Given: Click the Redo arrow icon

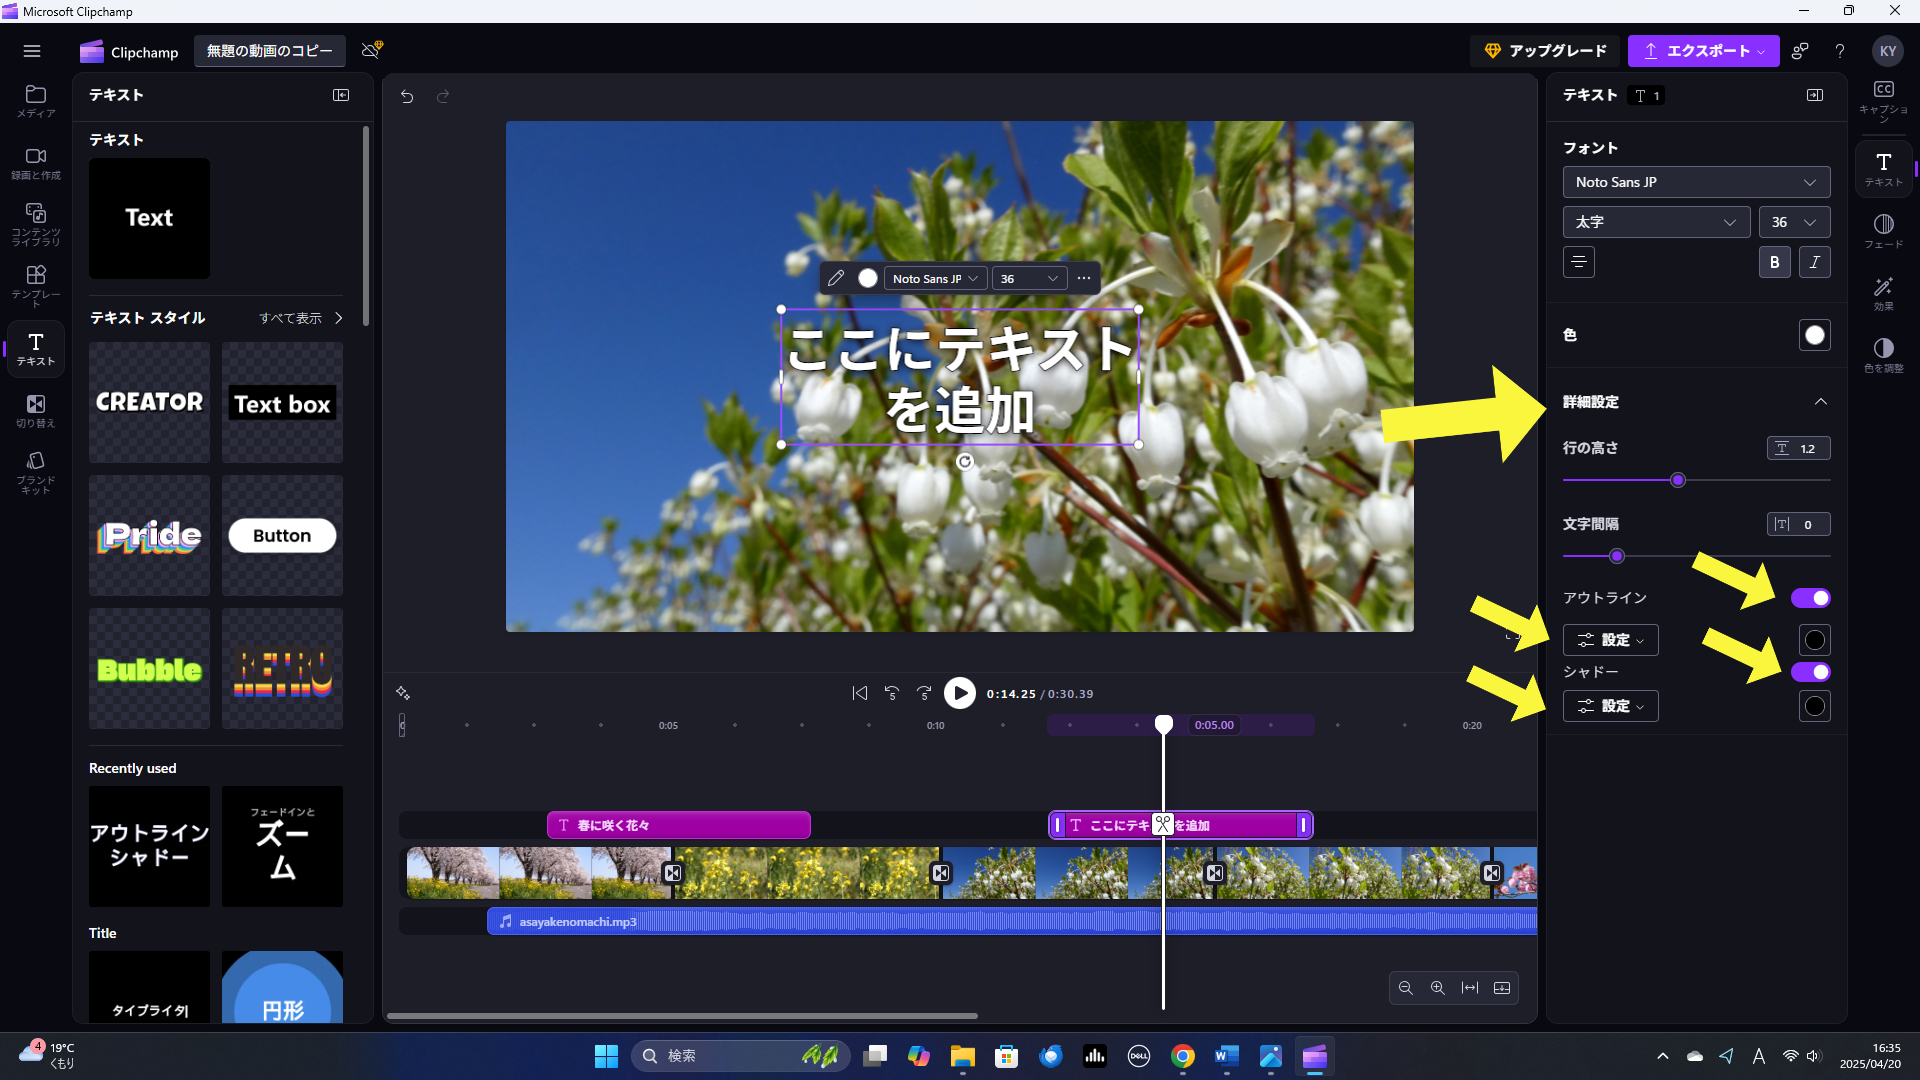Looking at the screenshot, I should (x=443, y=96).
